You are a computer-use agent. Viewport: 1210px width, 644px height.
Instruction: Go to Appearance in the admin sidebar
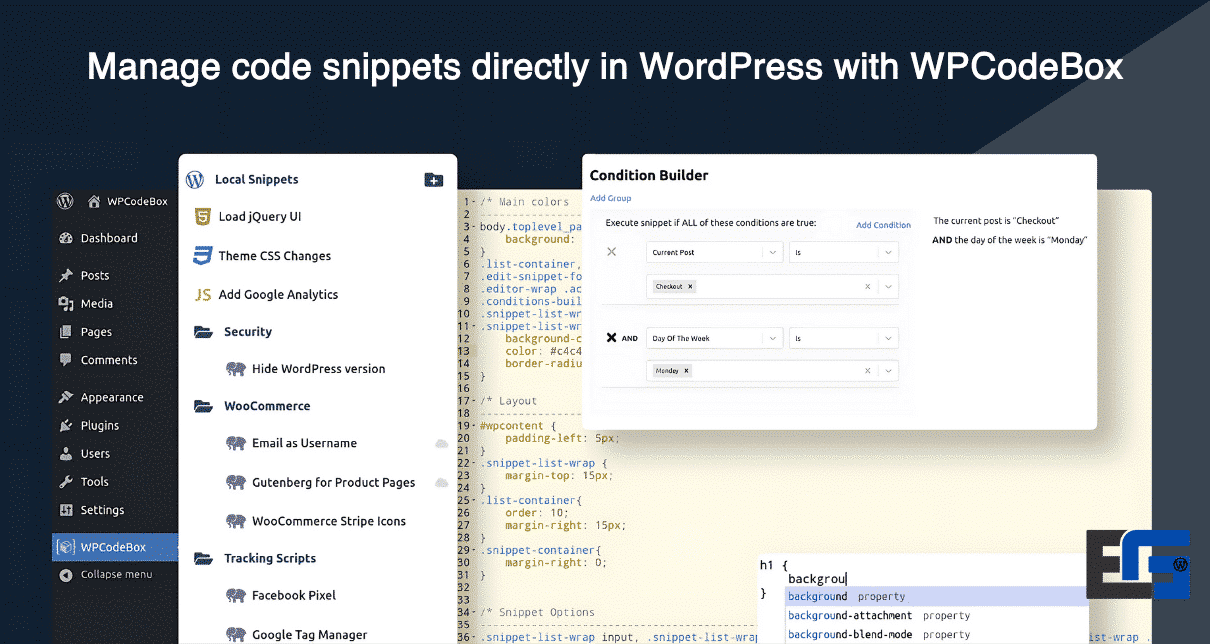tap(111, 398)
